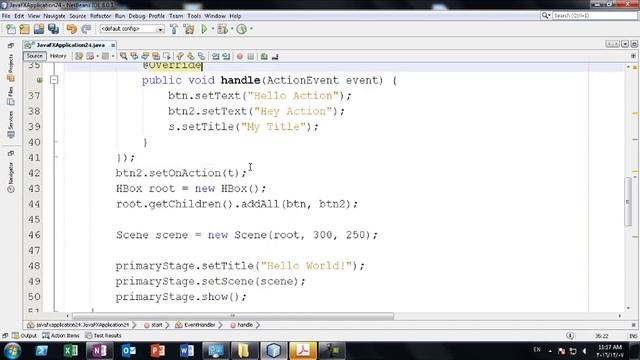The width and height of the screenshot is (640, 360).
Task: Click the Find Previous Occurrence icon
Action: point(134,56)
